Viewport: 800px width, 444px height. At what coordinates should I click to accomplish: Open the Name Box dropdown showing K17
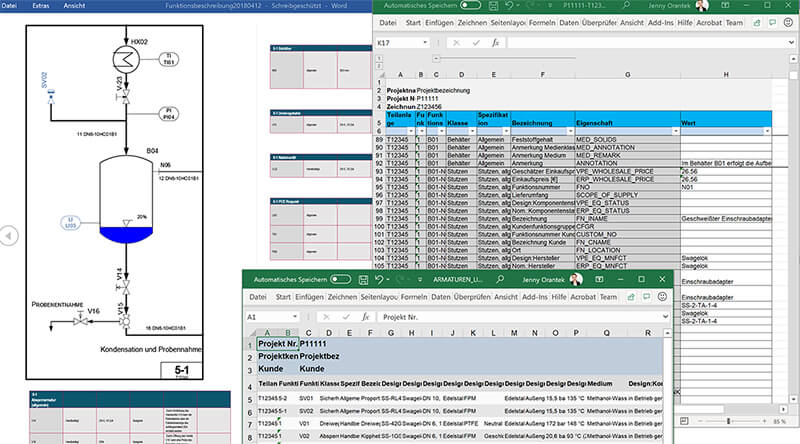425,43
